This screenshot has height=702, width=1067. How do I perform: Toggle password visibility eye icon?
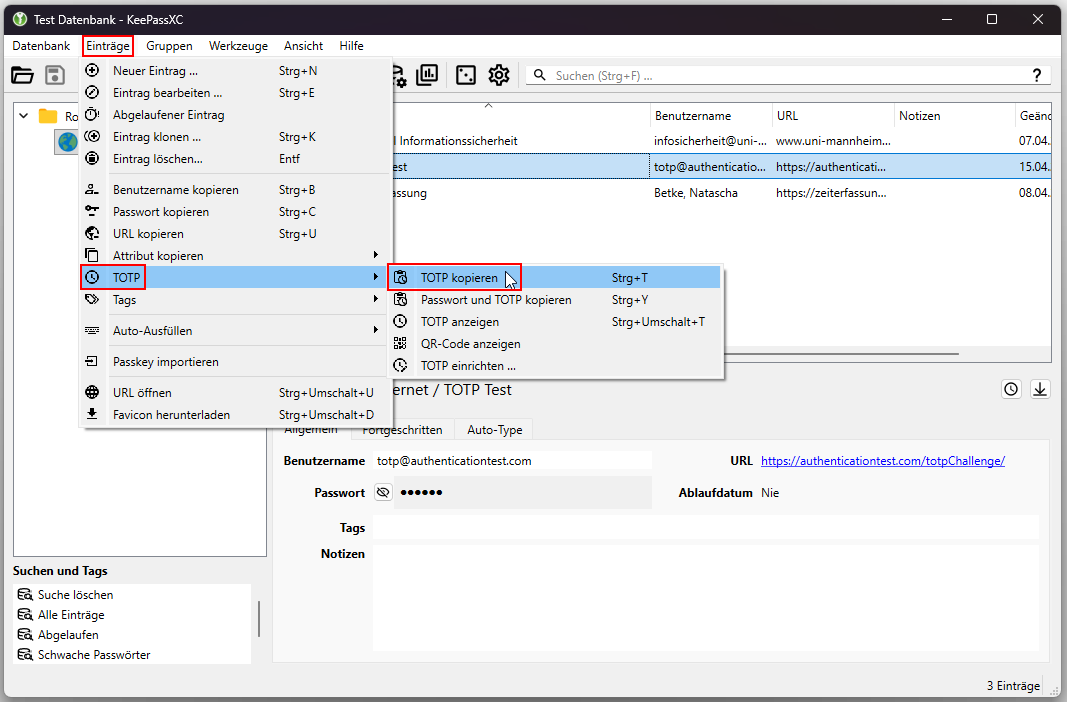pos(383,492)
